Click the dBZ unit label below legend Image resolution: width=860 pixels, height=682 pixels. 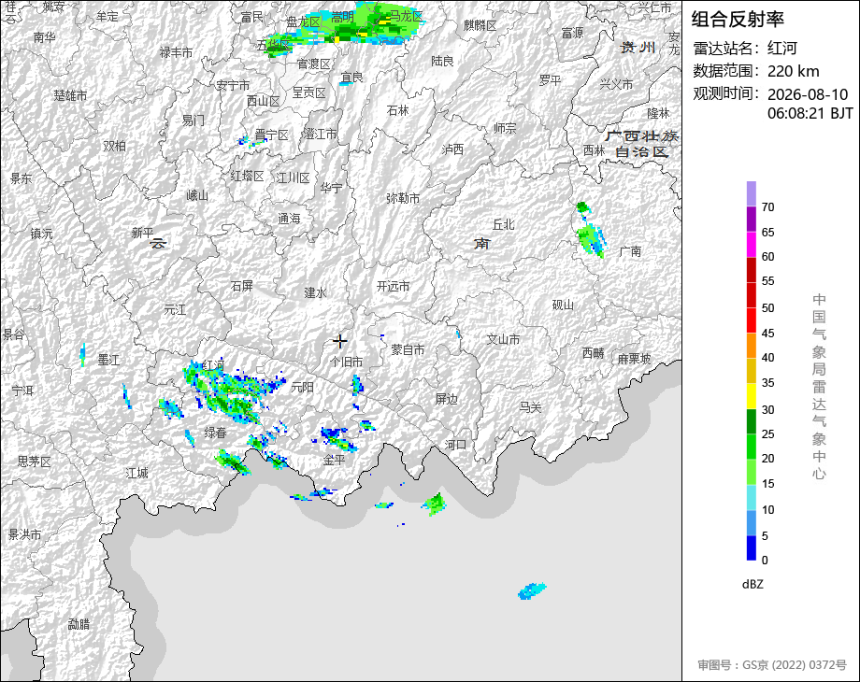[x=752, y=584]
